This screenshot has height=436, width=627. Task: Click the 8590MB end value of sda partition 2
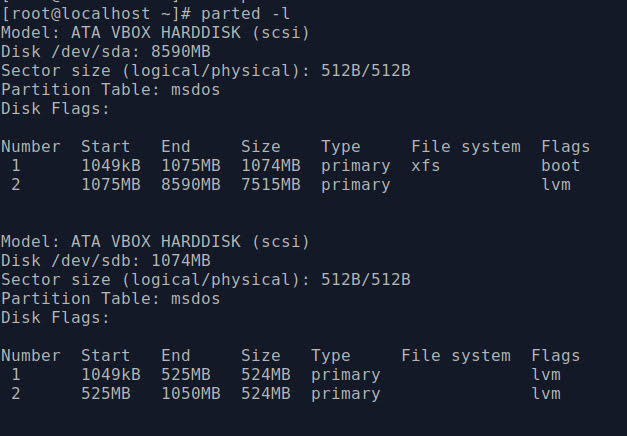tap(191, 185)
